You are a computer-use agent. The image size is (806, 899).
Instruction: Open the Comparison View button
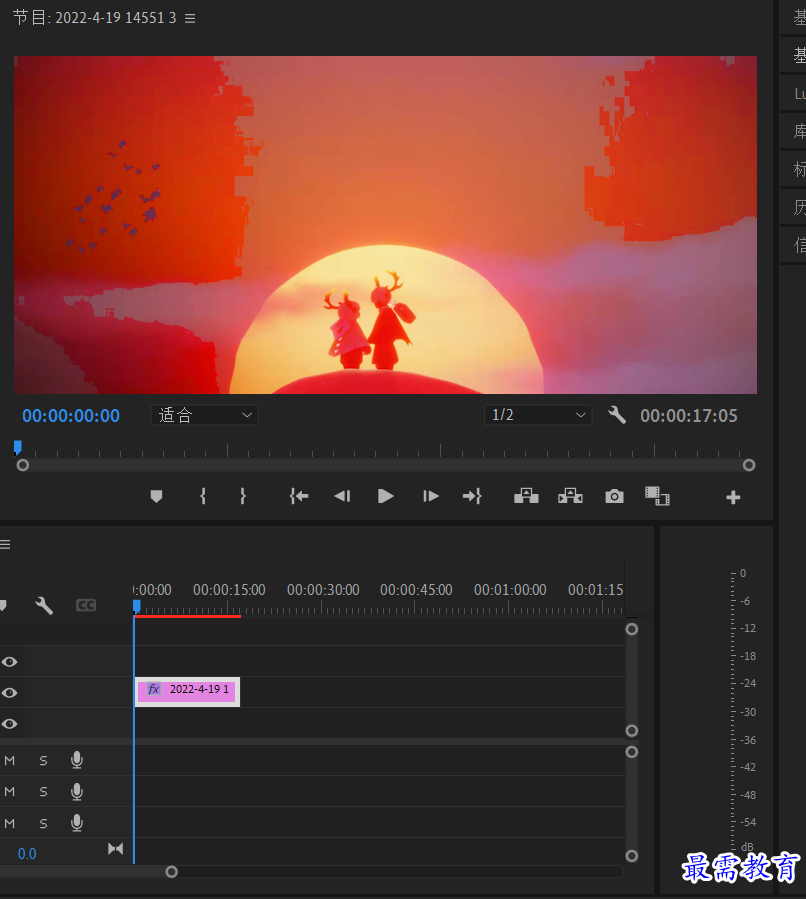point(658,496)
